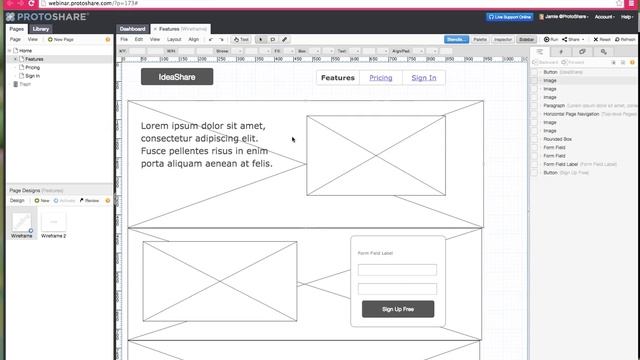The width and height of the screenshot is (640, 360).
Task: Click the Trash bin icon in page tree
Action: [16, 84]
